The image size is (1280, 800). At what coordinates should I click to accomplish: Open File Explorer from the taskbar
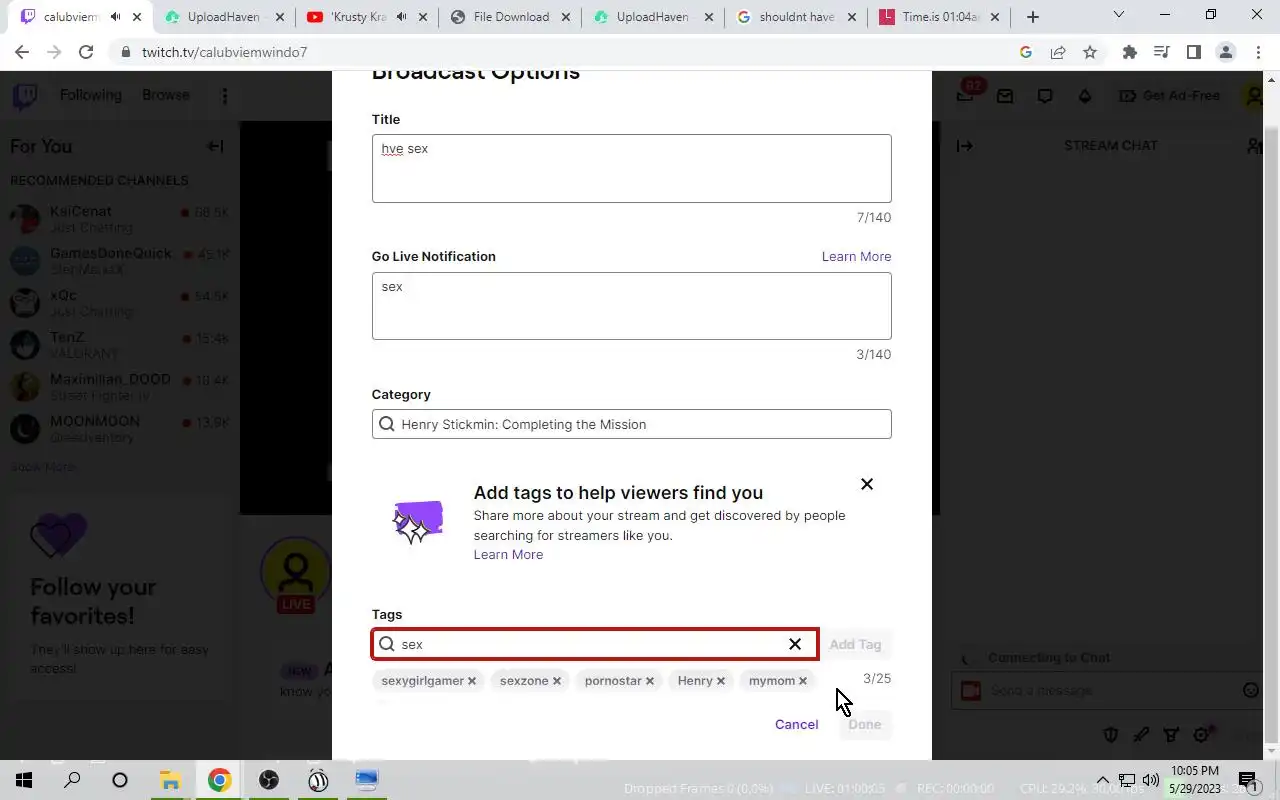169,780
